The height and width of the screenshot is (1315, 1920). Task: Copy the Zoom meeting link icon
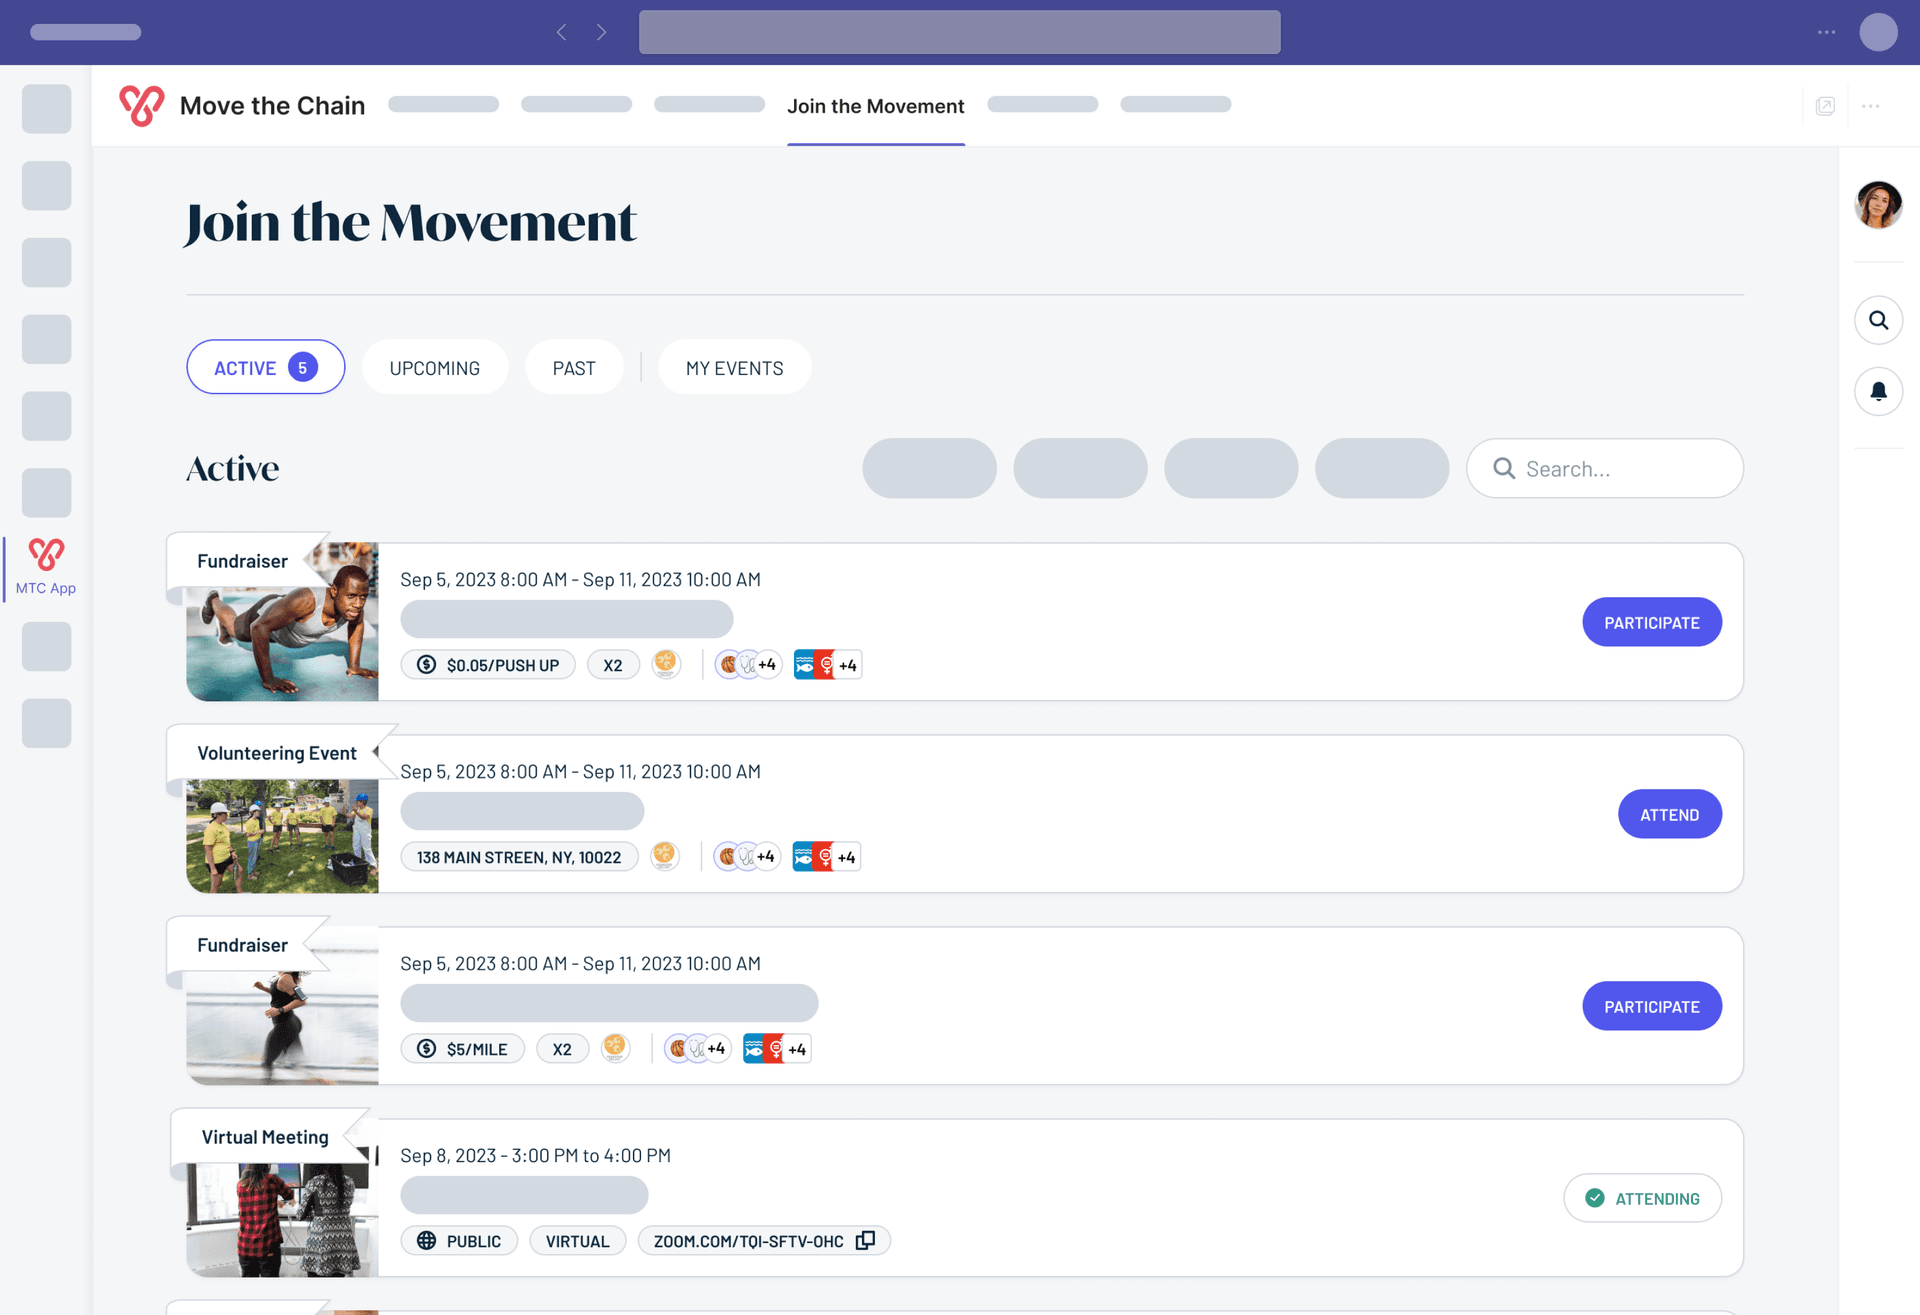coord(866,1240)
